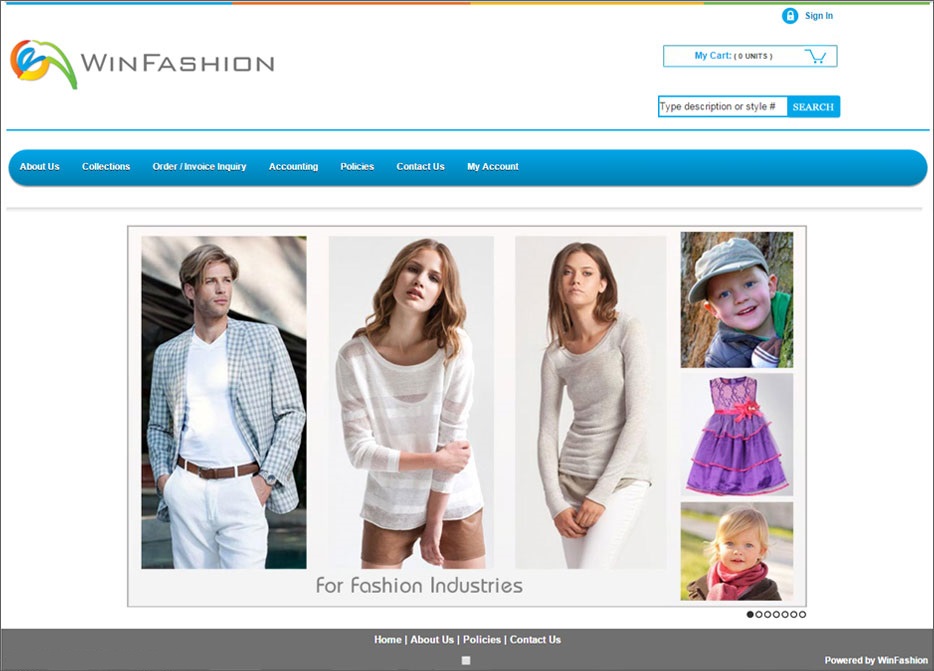The width and height of the screenshot is (934, 671).
Task: Open the Policies menu in navigation bar
Action: click(x=357, y=167)
